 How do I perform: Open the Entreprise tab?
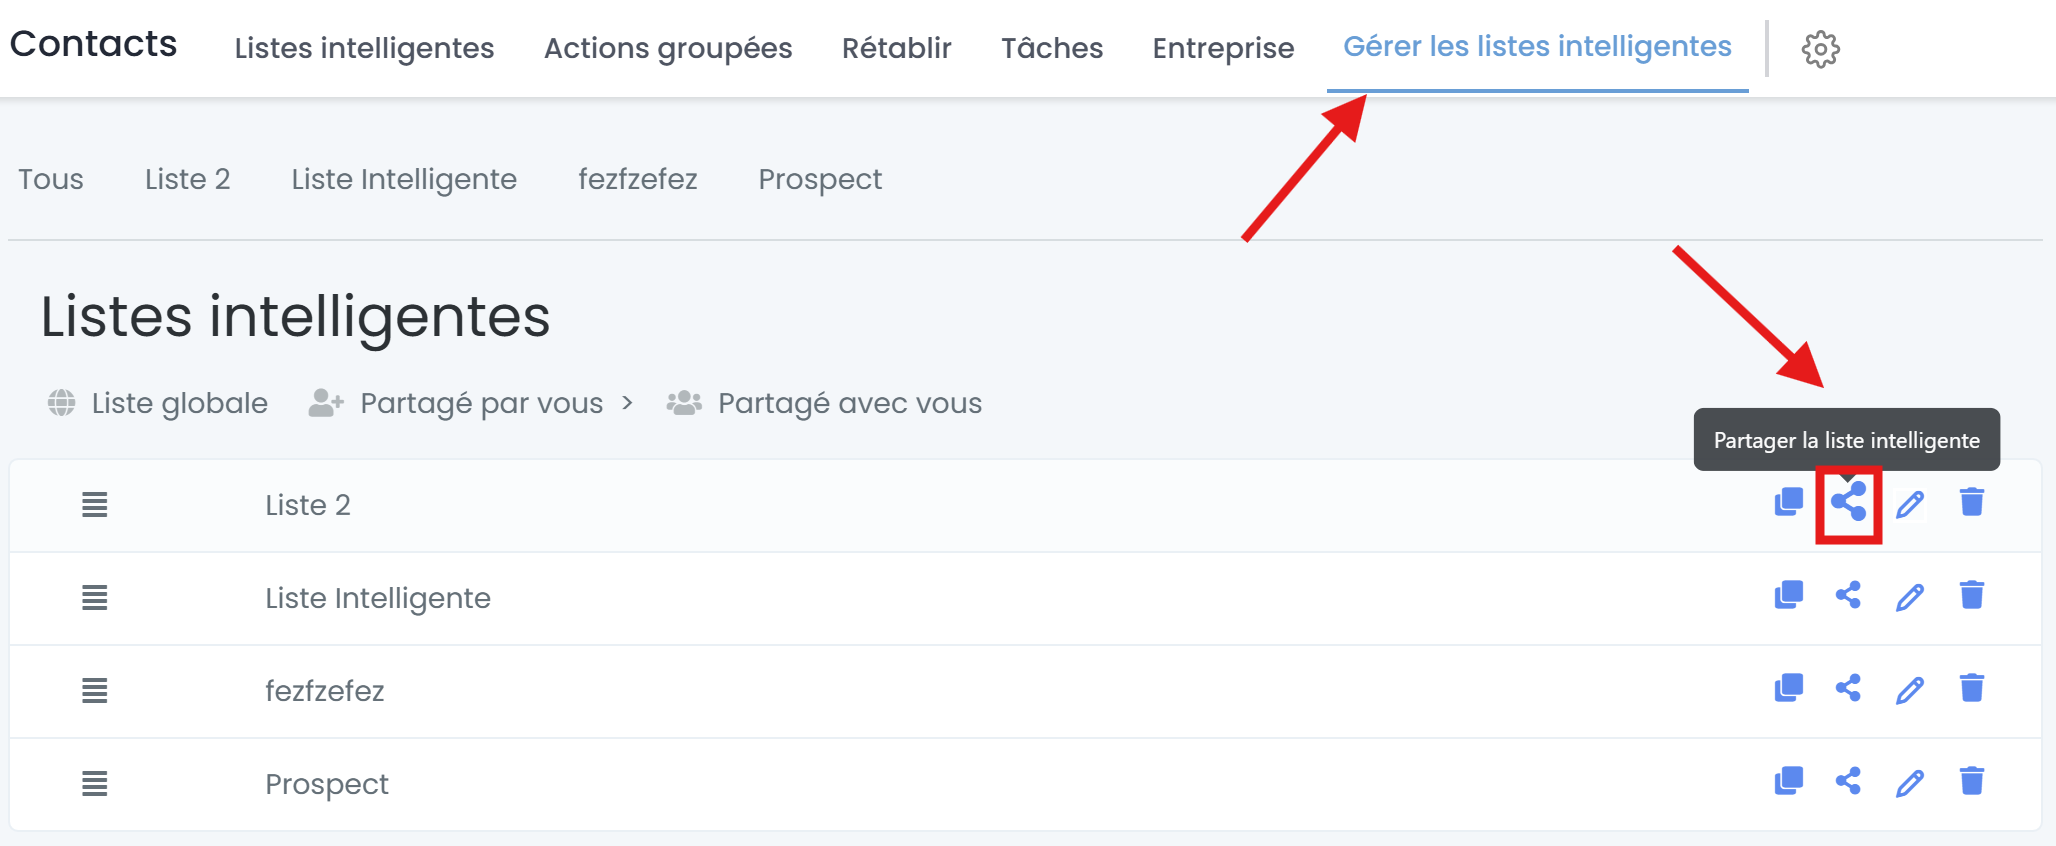tap(1223, 48)
